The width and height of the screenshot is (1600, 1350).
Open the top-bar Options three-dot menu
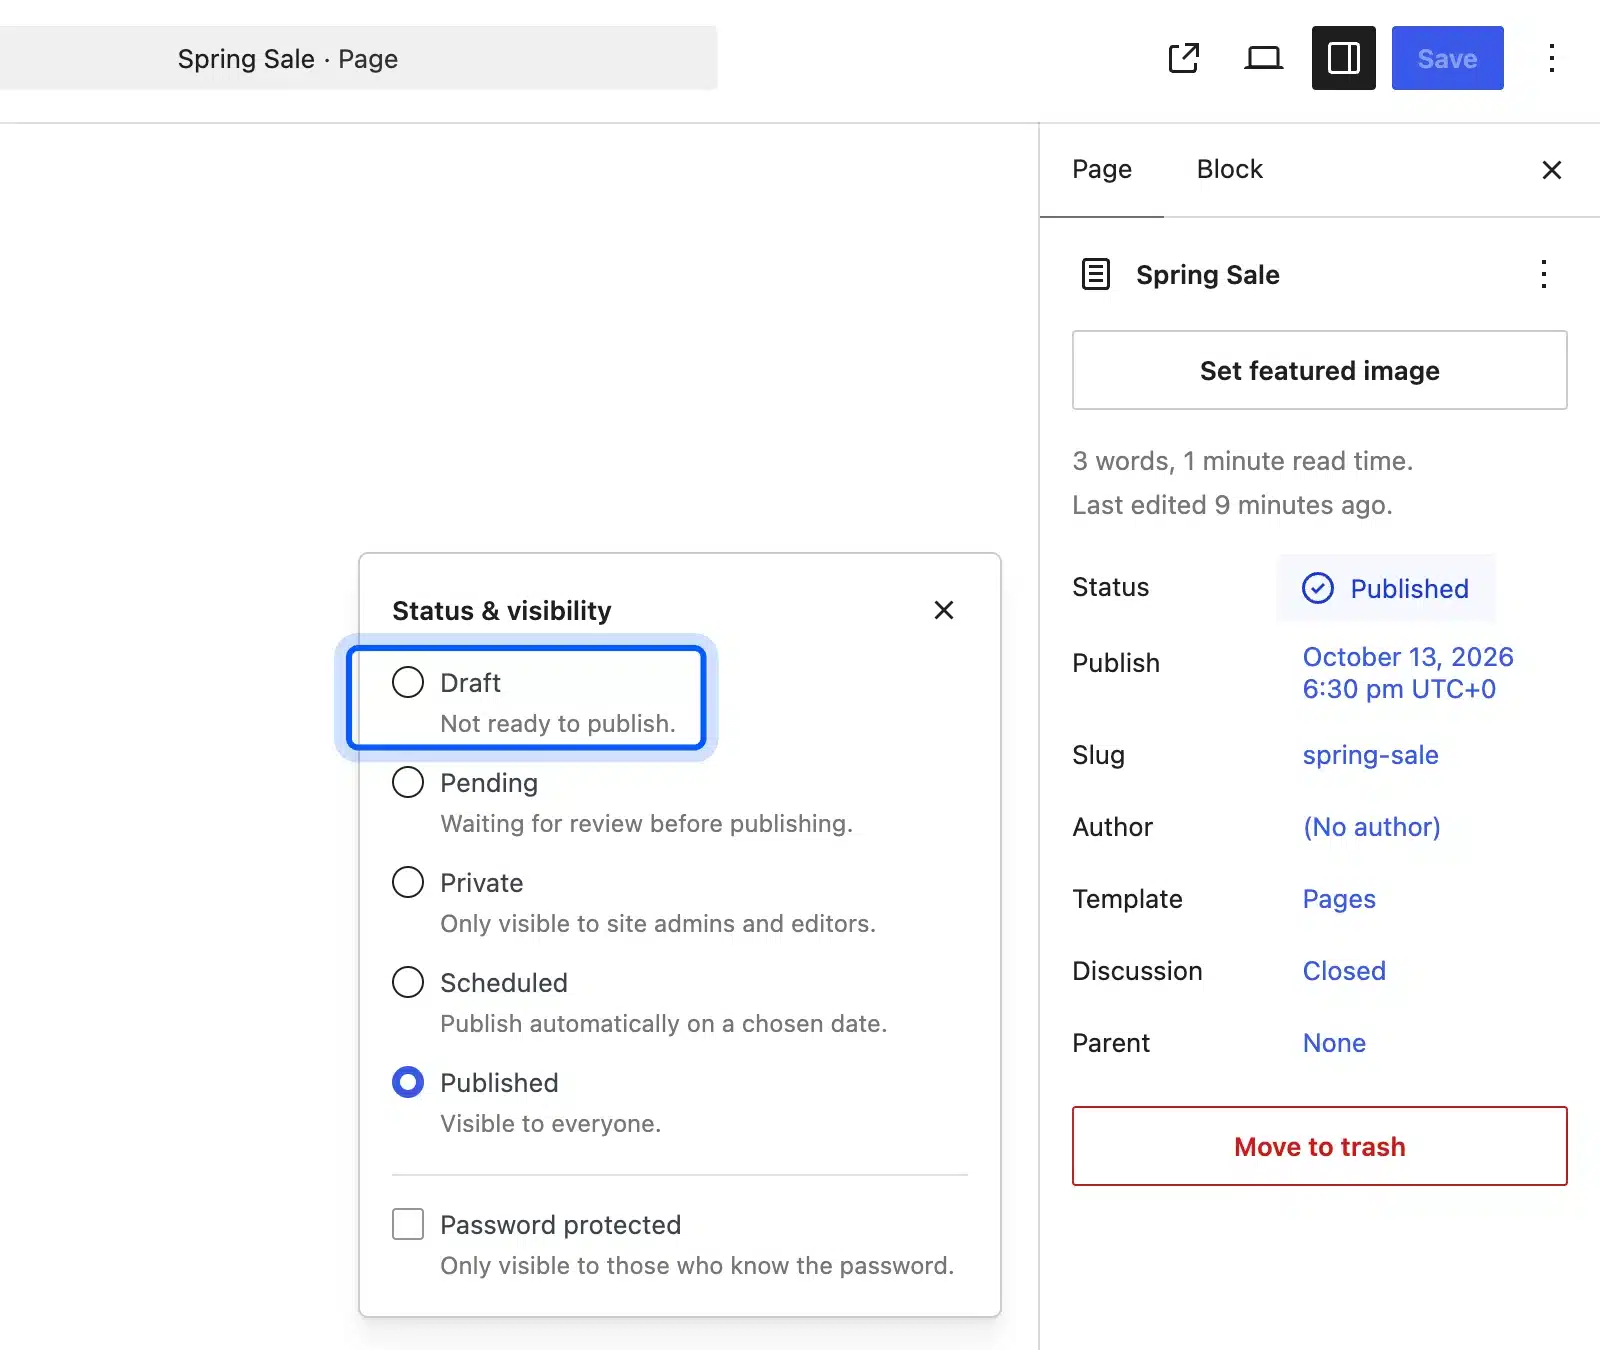click(x=1551, y=58)
